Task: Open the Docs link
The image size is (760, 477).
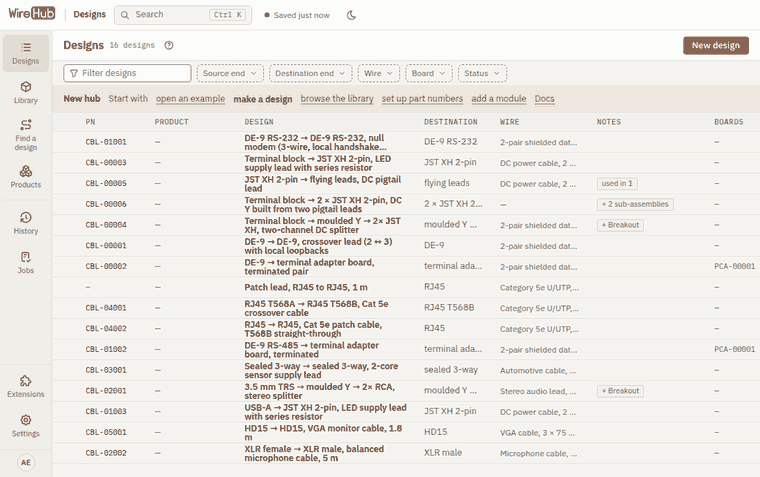Action: point(544,98)
